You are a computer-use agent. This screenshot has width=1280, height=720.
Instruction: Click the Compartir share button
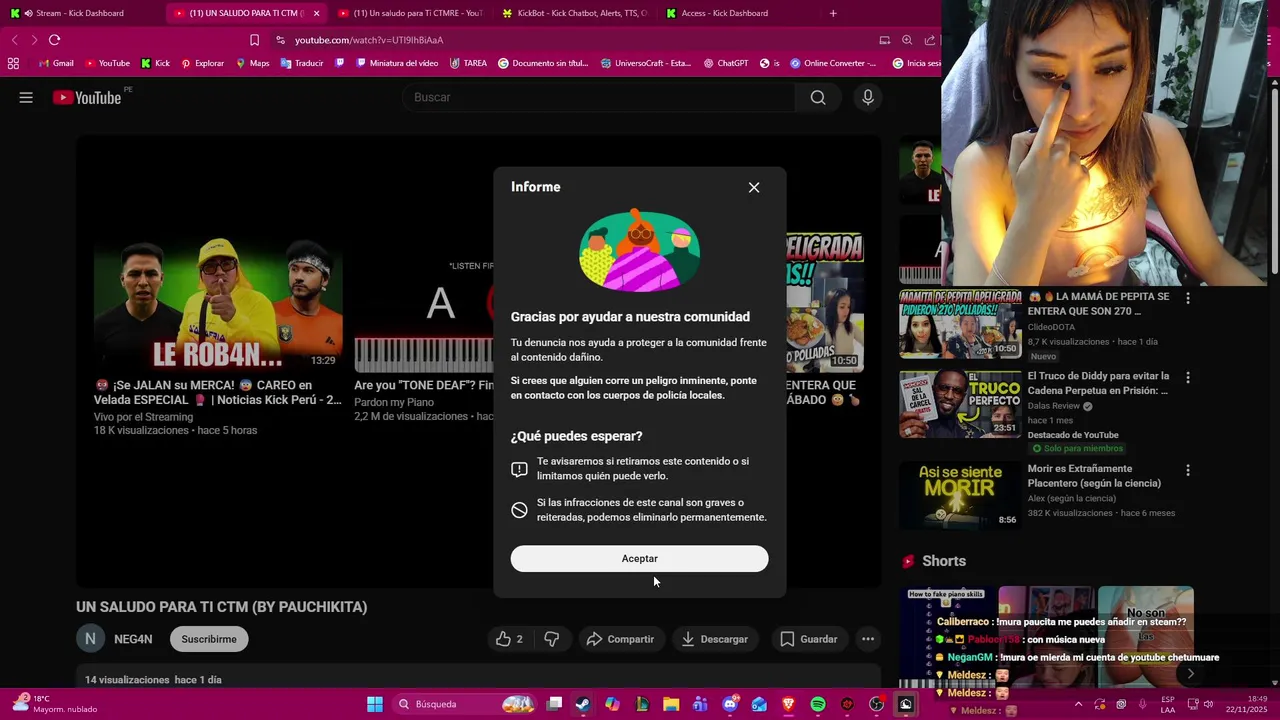pos(620,639)
